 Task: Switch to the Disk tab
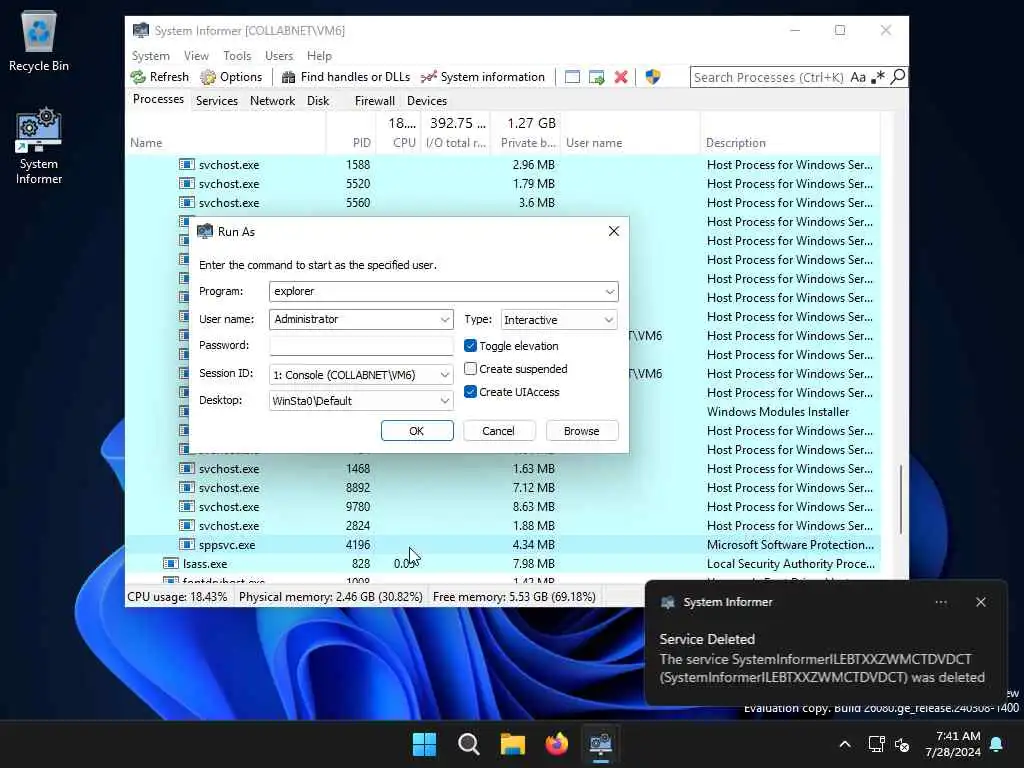pyautogui.click(x=318, y=101)
